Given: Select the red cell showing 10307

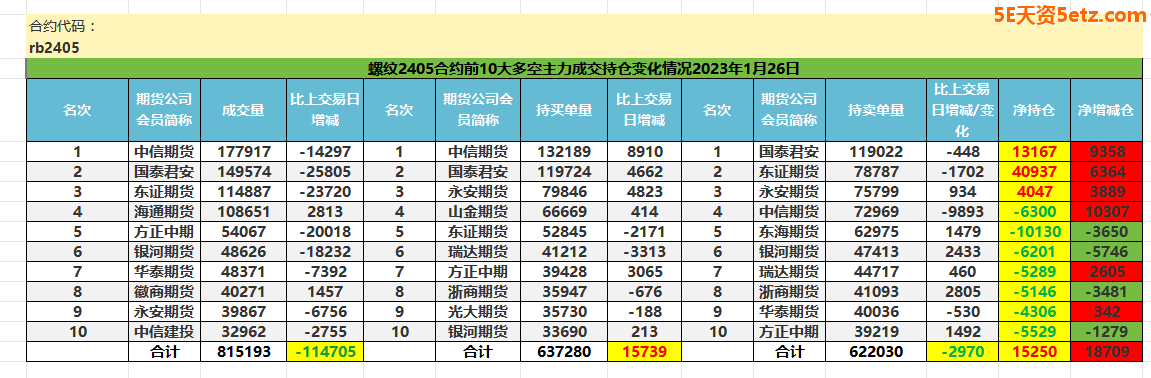Looking at the screenshot, I should (1105, 211).
